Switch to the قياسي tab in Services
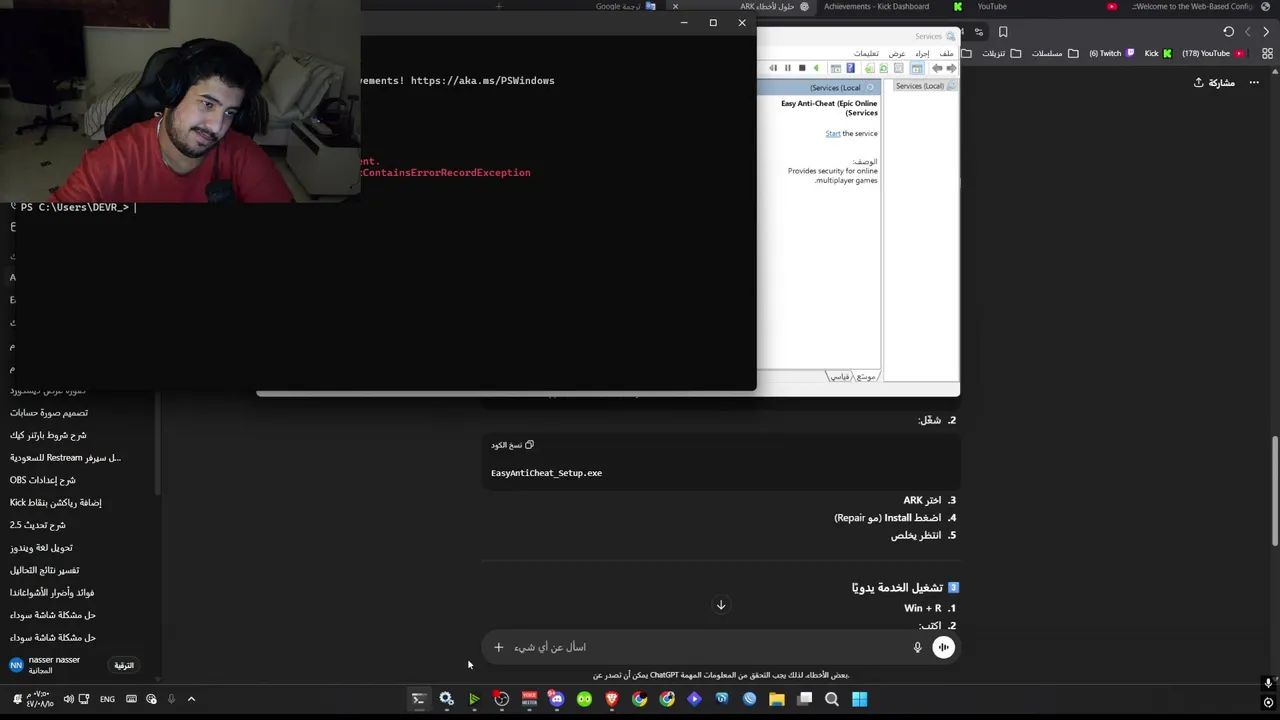This screenshot has width=1280, height=720. tap(840, 376)
